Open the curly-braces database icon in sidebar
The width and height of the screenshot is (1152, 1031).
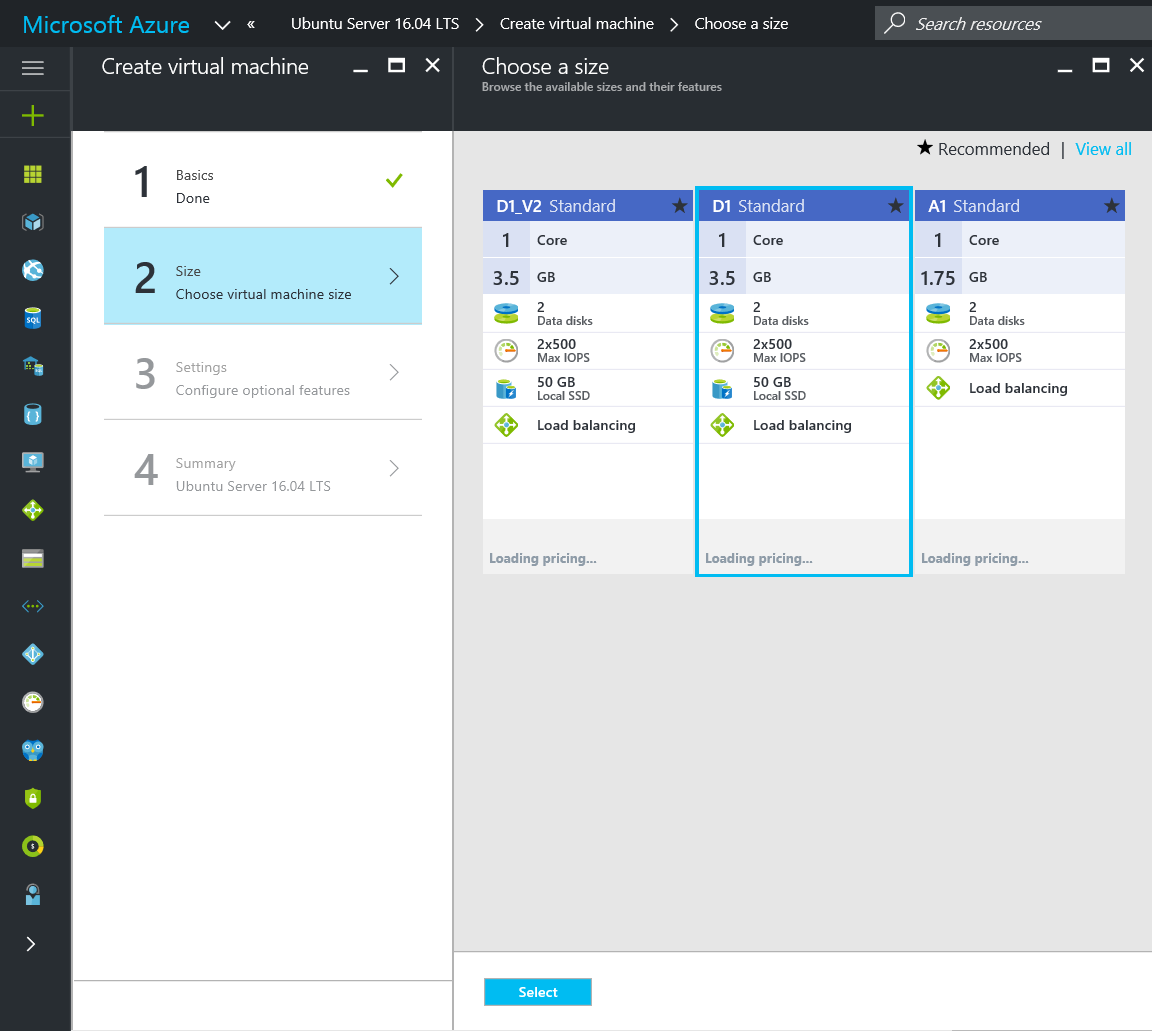click(32, 414)
